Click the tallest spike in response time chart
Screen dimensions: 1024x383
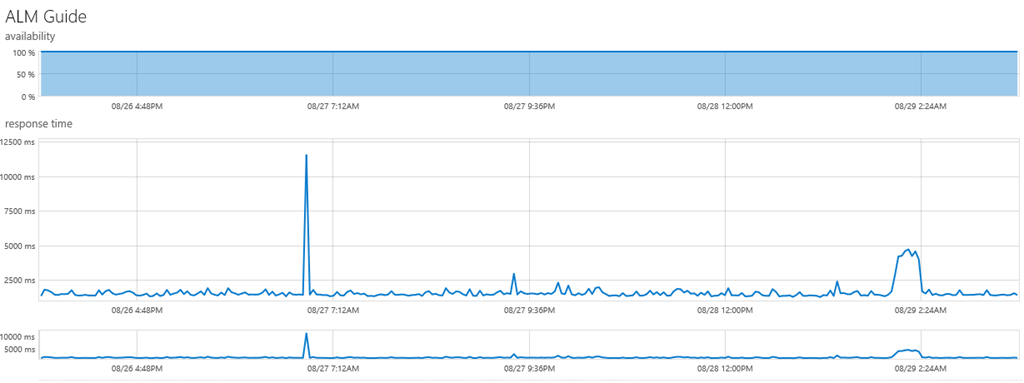point(306,156)
